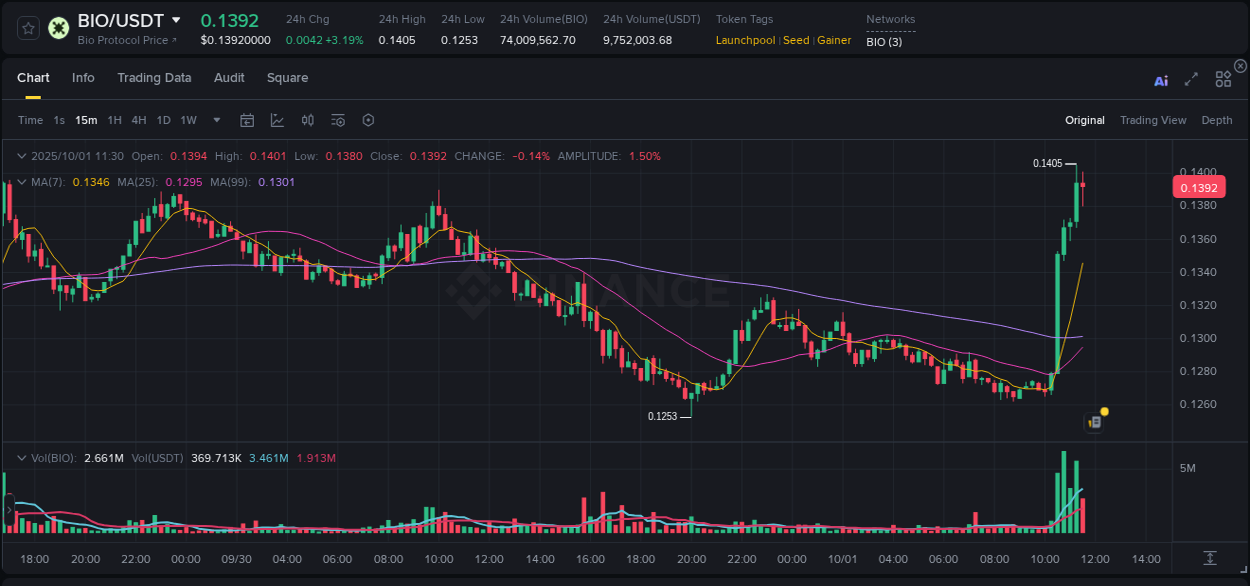Open chart settings via hexagon gear icon

tap(368, 120)
